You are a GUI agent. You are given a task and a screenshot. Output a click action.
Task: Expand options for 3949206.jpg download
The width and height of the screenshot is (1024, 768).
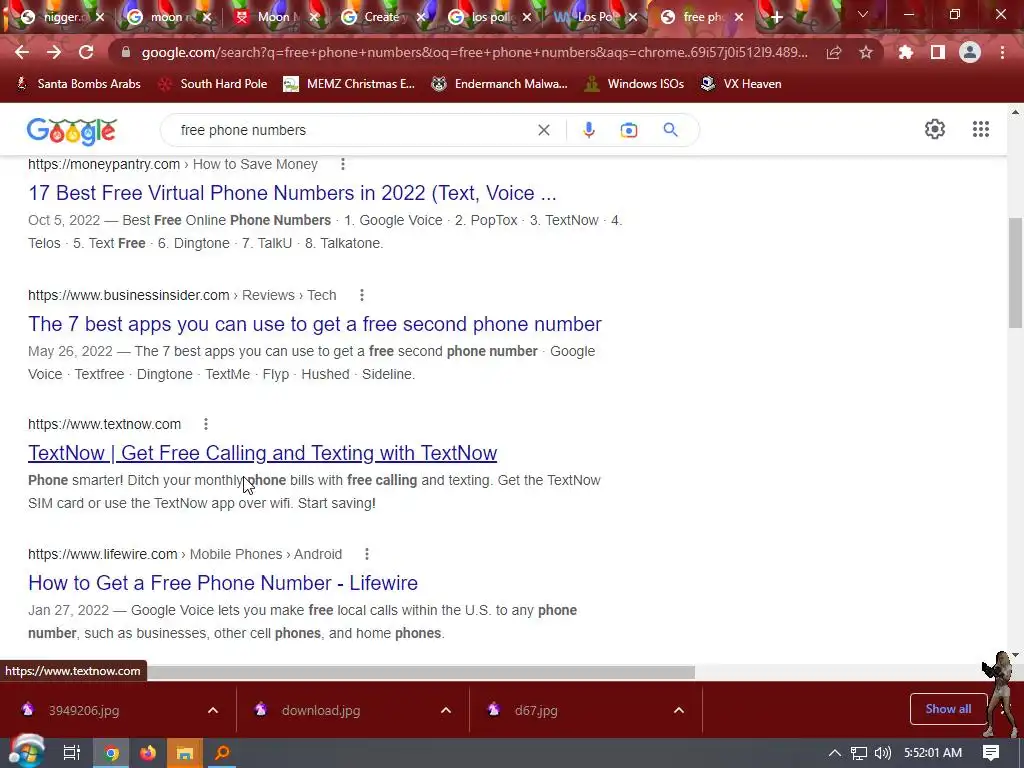click(x=213, y=711)
